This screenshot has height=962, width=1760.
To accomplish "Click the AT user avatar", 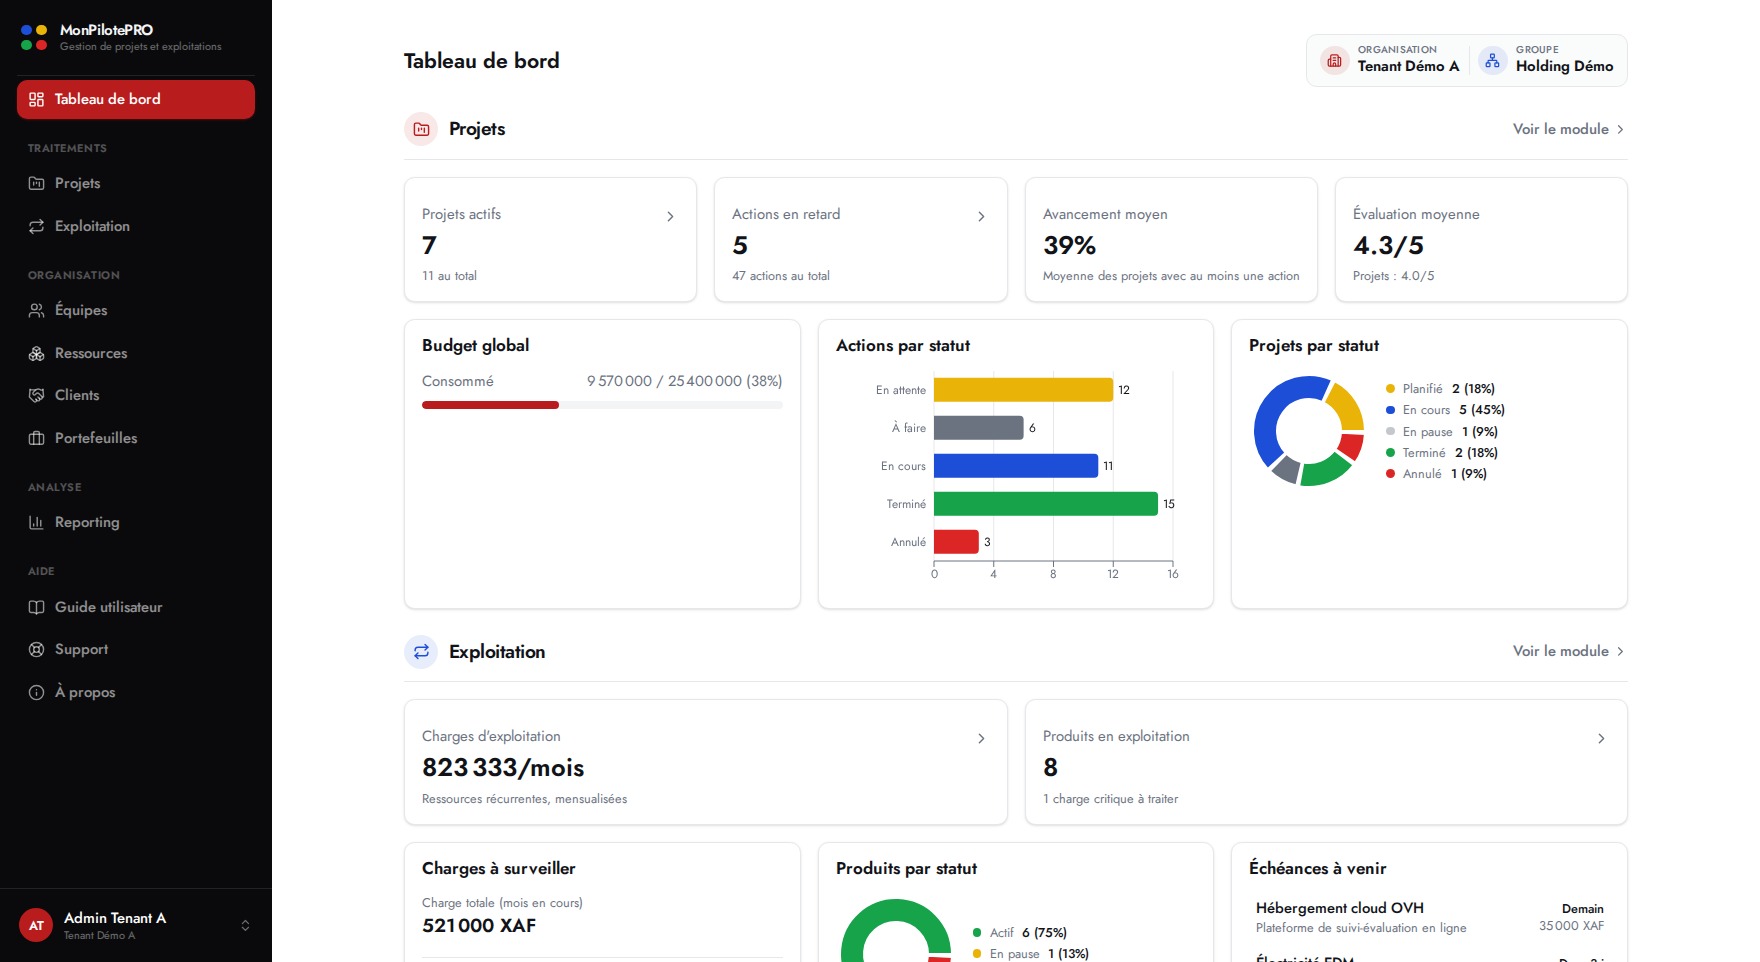I will (36, 925).
